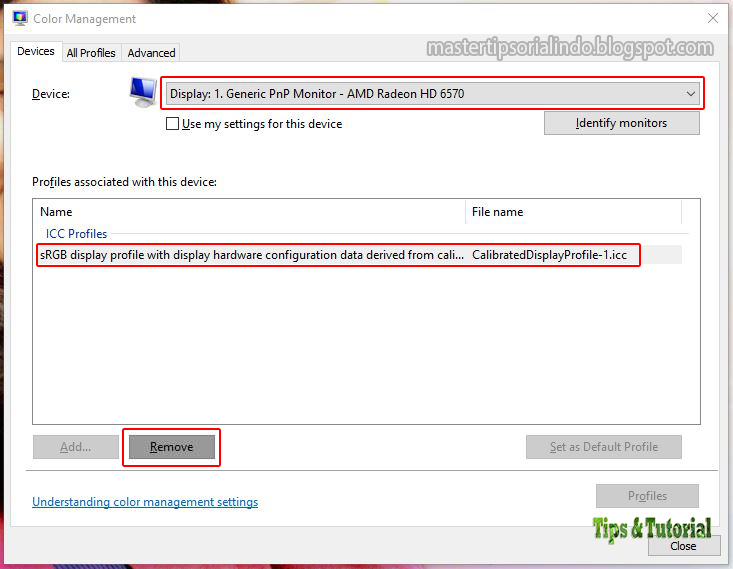
Task: Click the File name column header
Action: (x=574, y=212)
